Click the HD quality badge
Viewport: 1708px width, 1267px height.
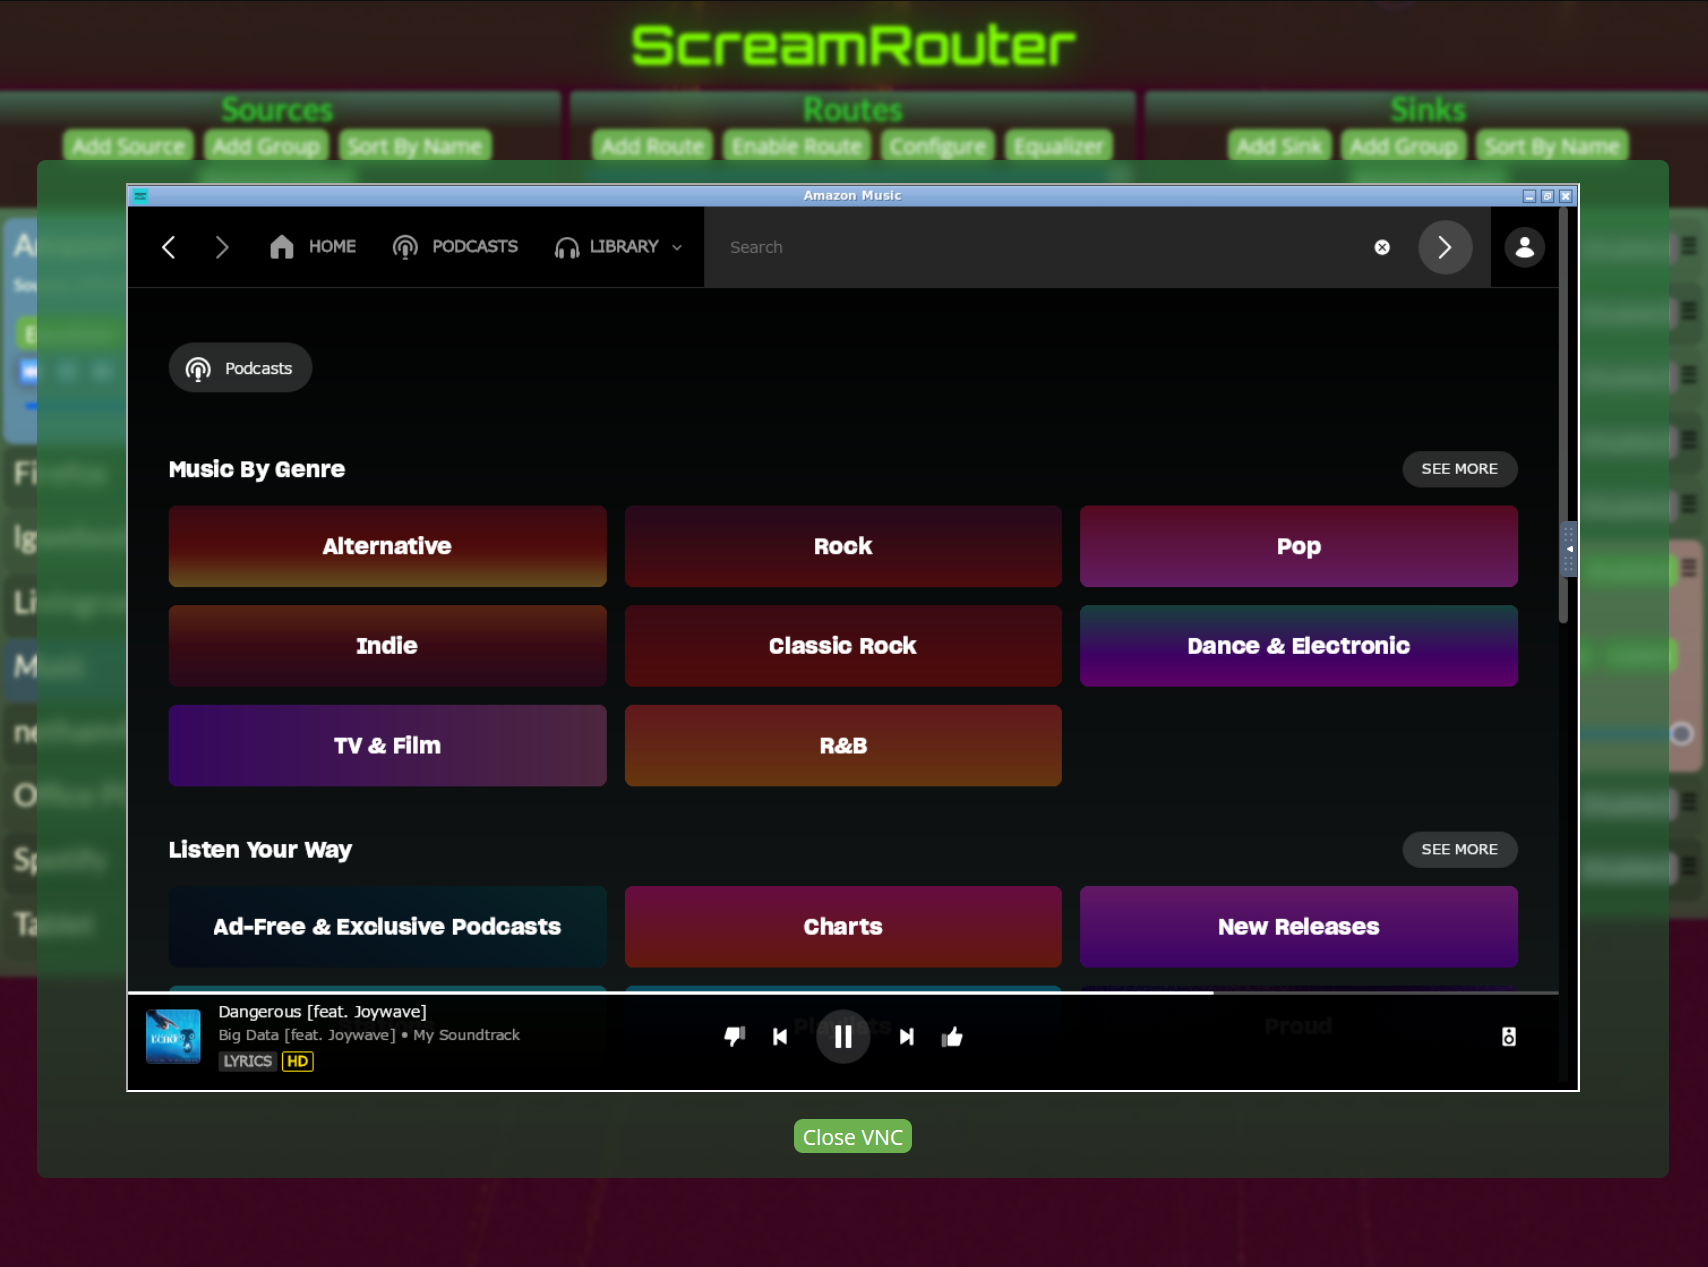[298, 1061]
